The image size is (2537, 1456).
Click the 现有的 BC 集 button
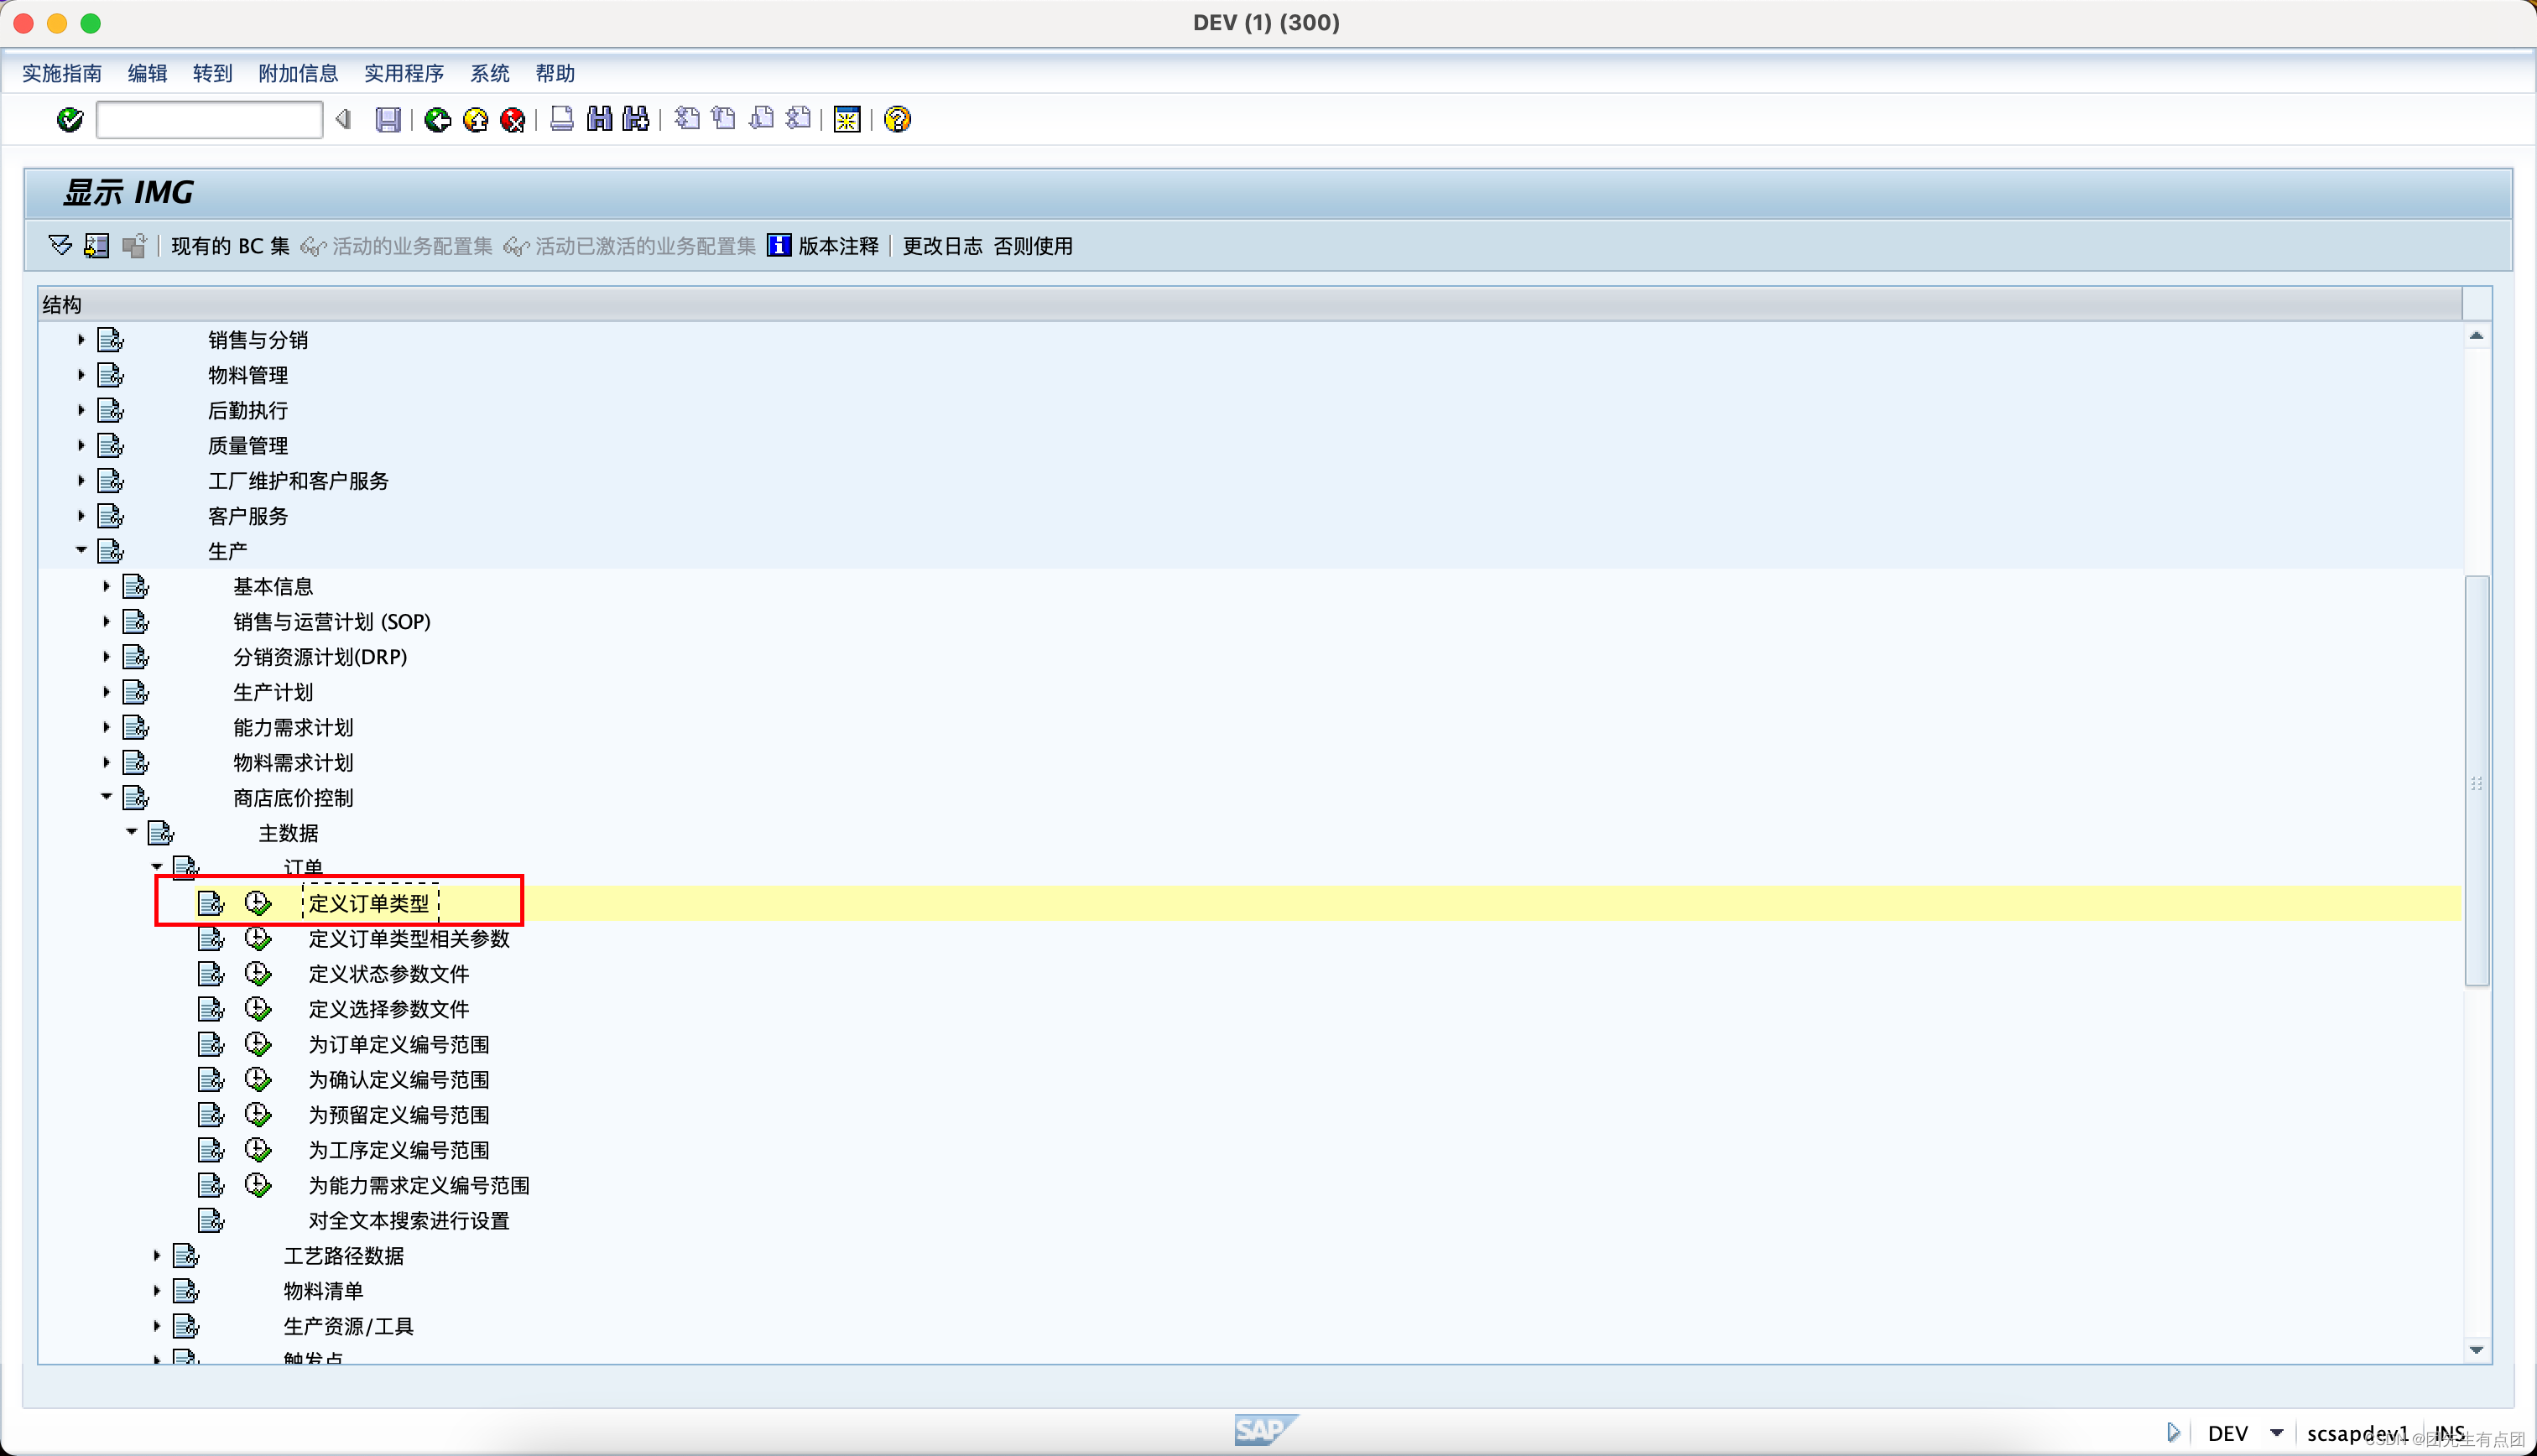pos(230,246)
